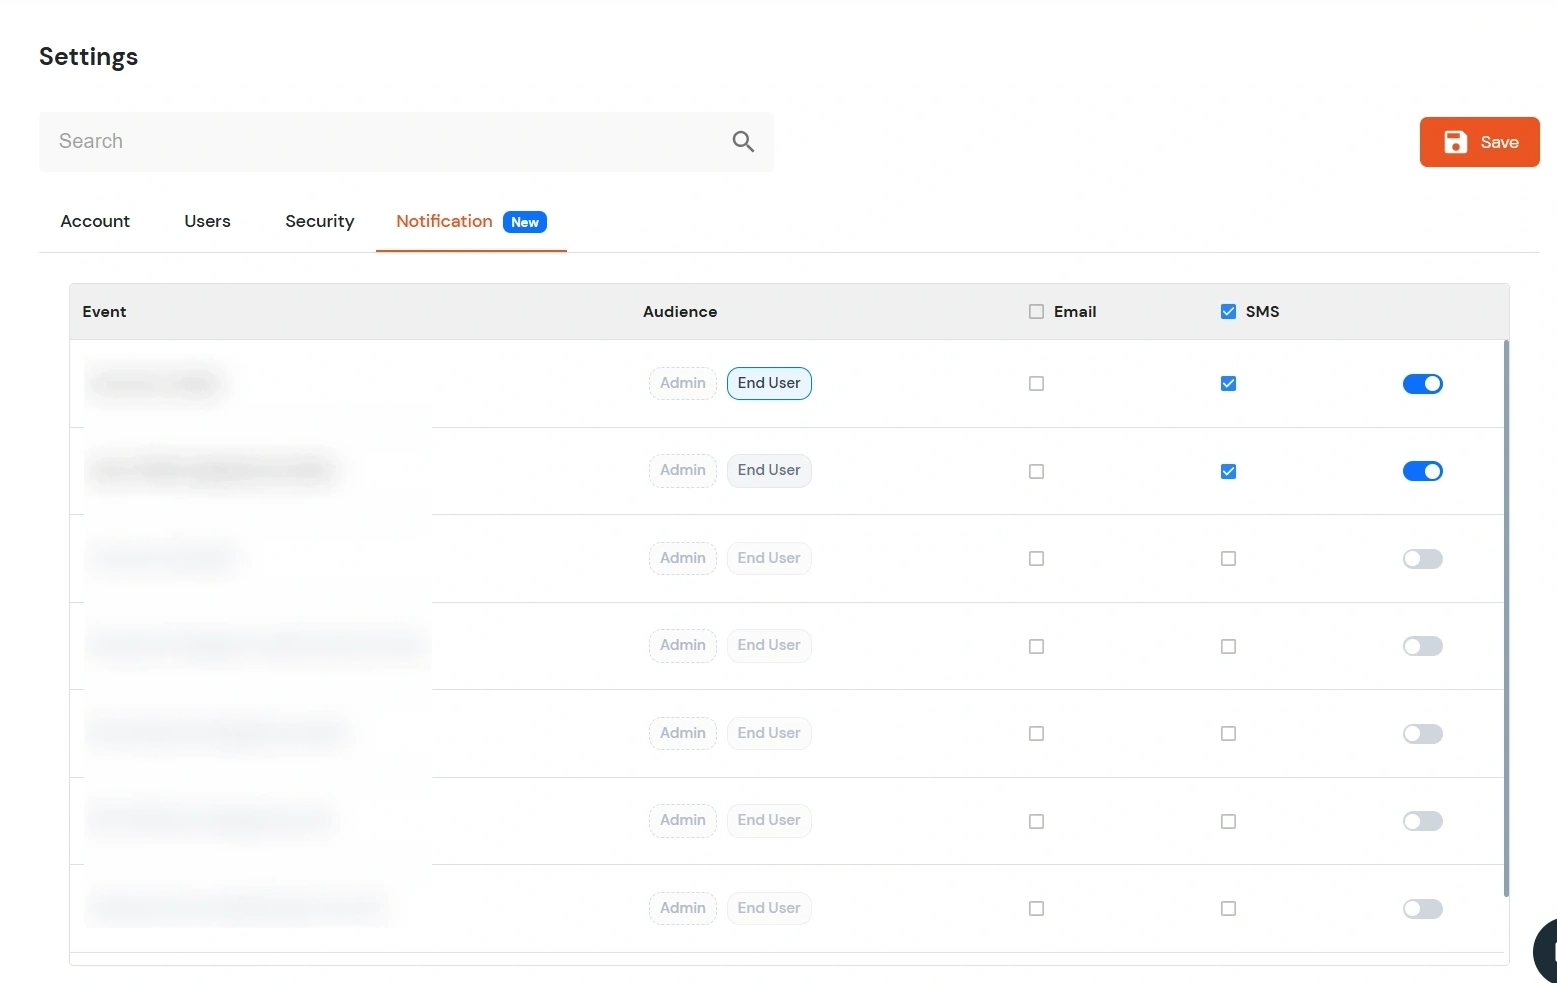Choose End User chip in sixth row
1557x983 pixels.
click(x=769, y=820)
